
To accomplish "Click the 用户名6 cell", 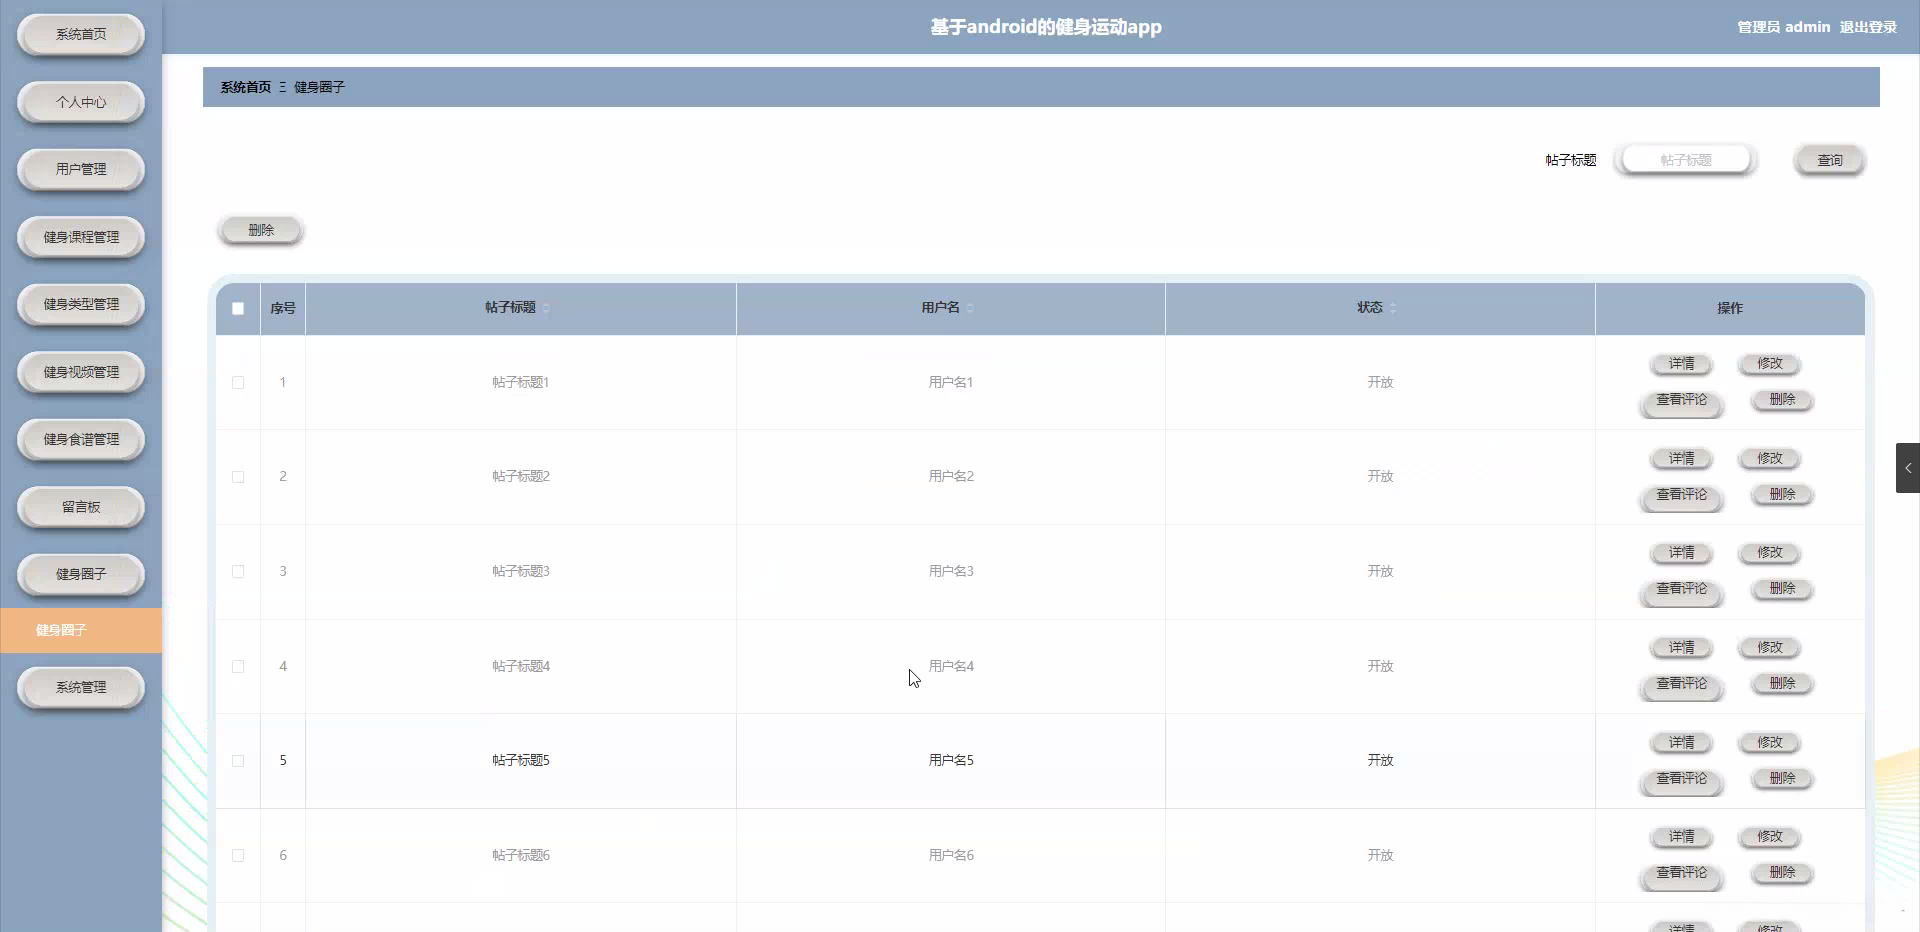I will (951, 855).
